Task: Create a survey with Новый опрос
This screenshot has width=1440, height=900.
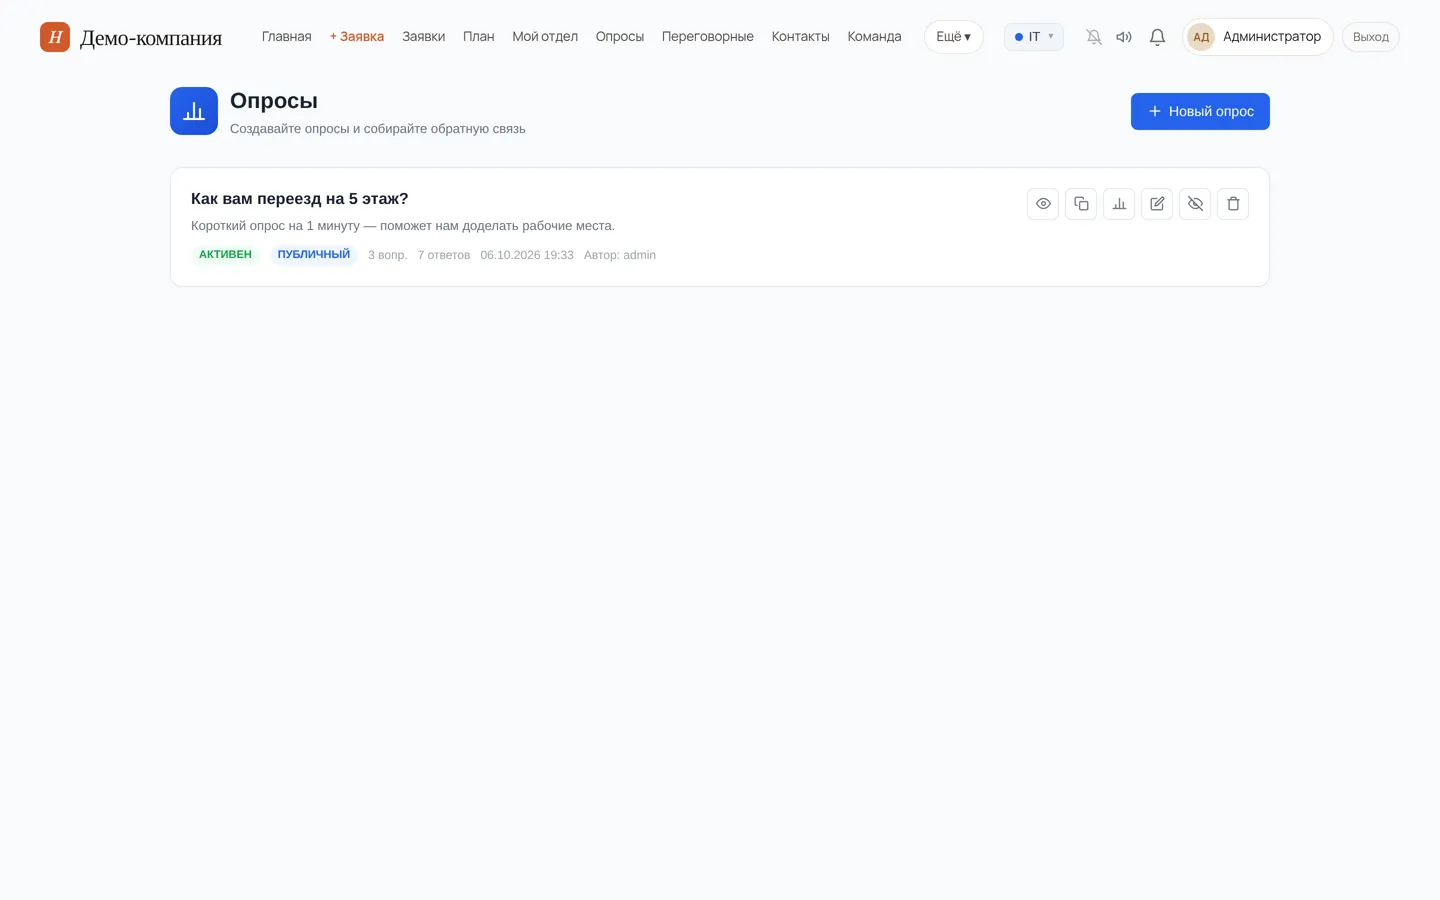Action: click(1200, 111)
